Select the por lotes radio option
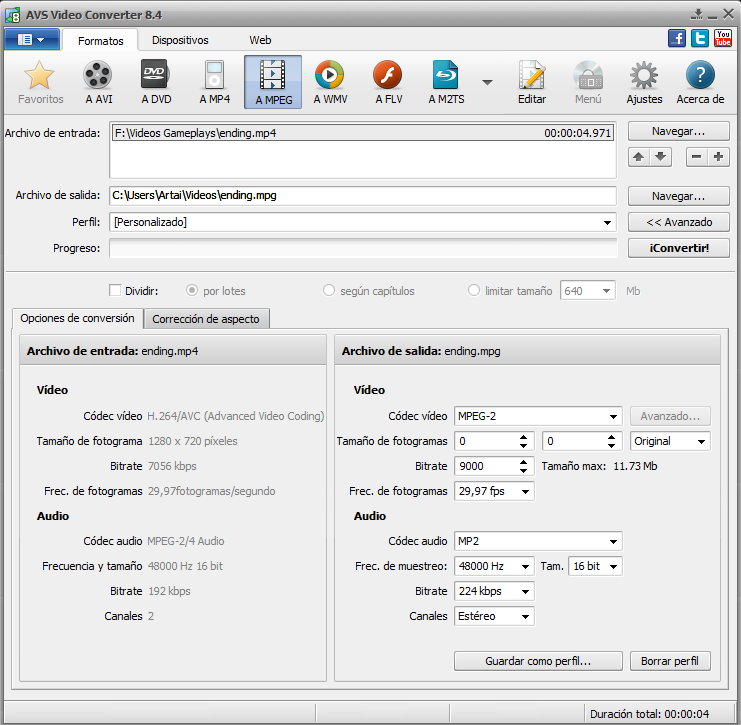 pyautogui.click(x=191, y=290)
